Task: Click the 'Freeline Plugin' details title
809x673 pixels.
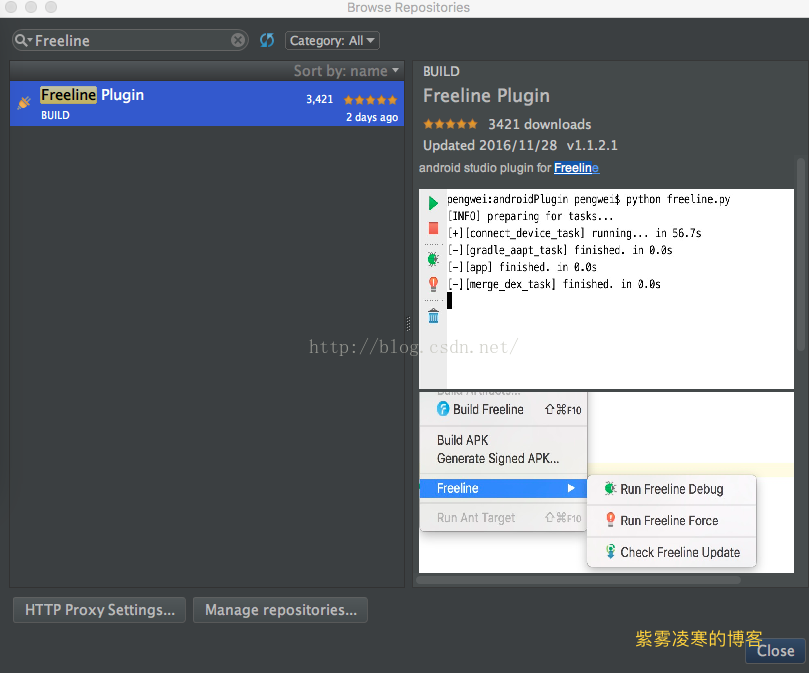Action: coord(487,95)
